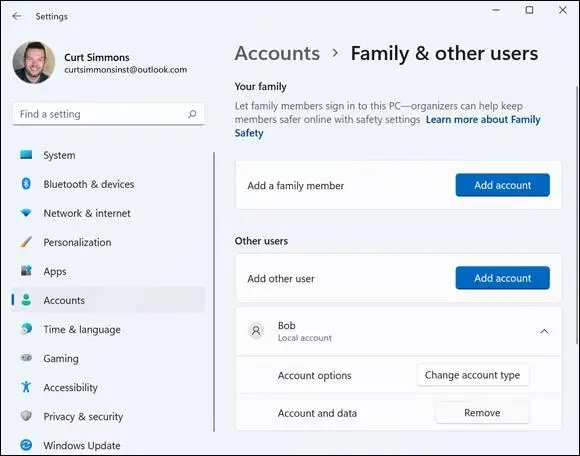
Task: Click the Network & internet wifi icon
Action: [26, 213]
